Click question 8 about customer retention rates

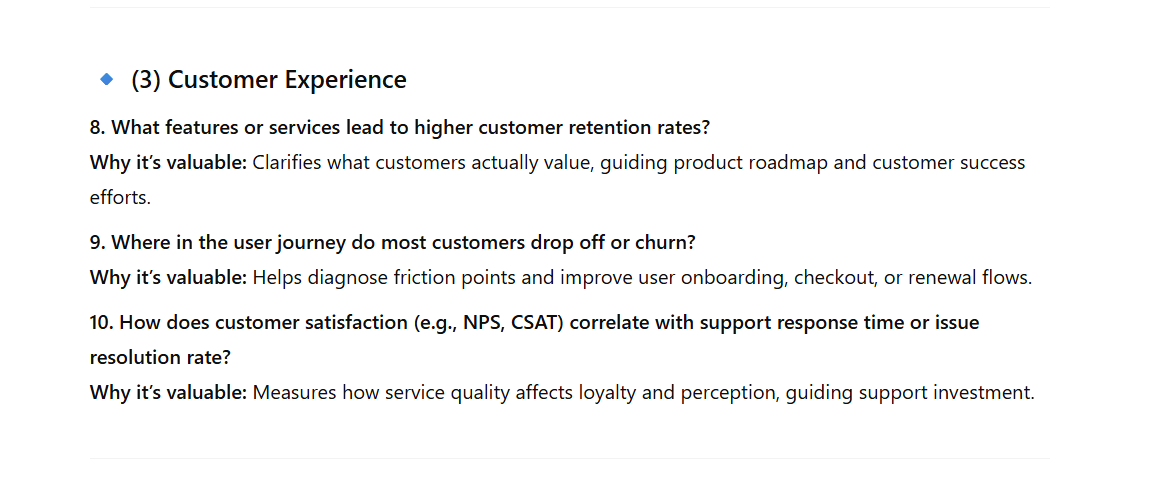click(x=400, y=128)
